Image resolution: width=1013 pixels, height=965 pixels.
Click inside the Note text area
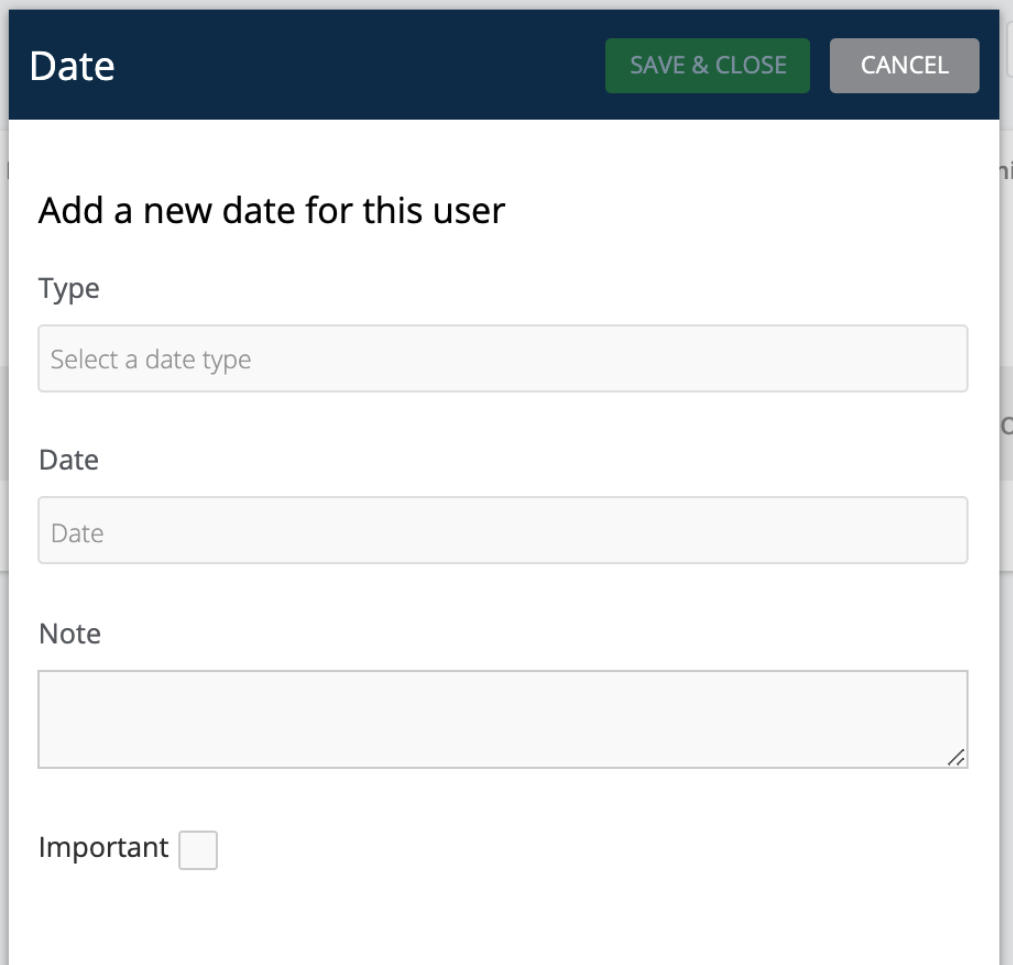(503, 720)
